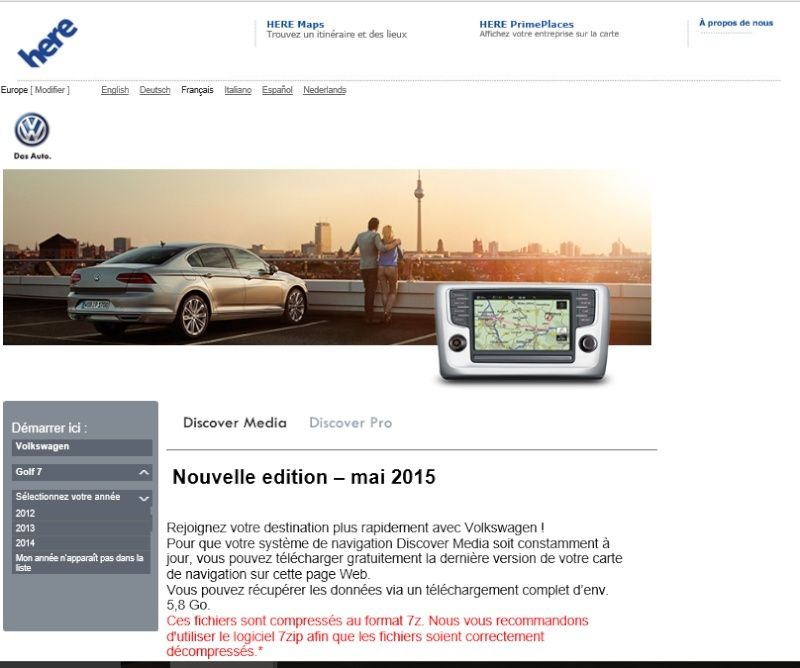Open the Golf 7 model dropdown
Viewport: 800px width, 668px height.
pyautogui.click(x=82, y=472)
